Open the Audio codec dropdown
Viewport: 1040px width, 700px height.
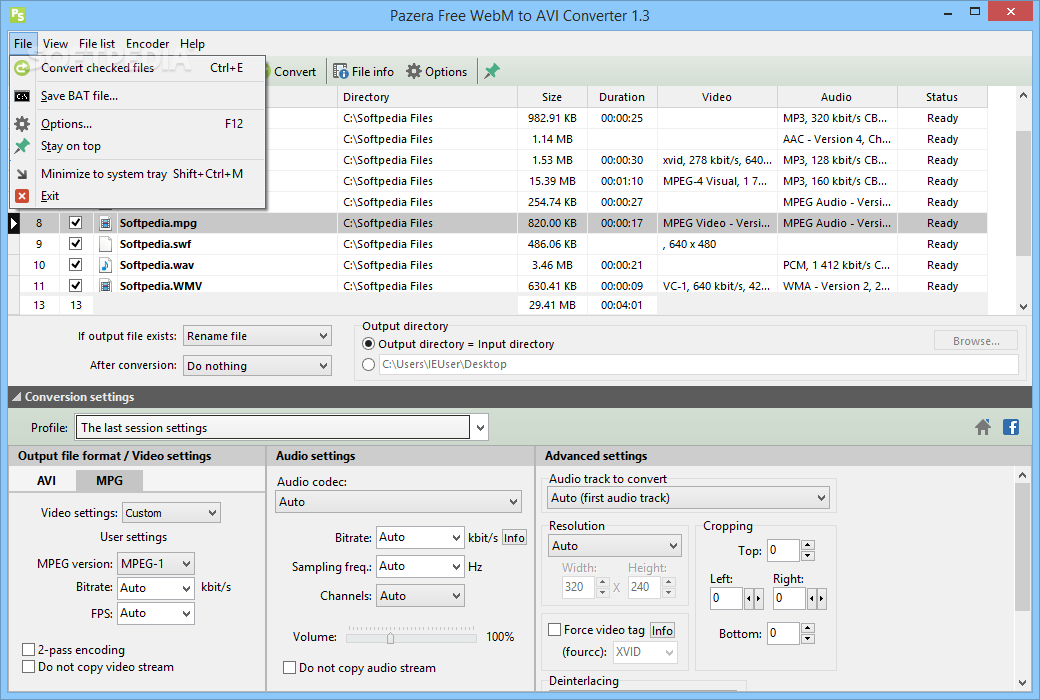(399, 502)
